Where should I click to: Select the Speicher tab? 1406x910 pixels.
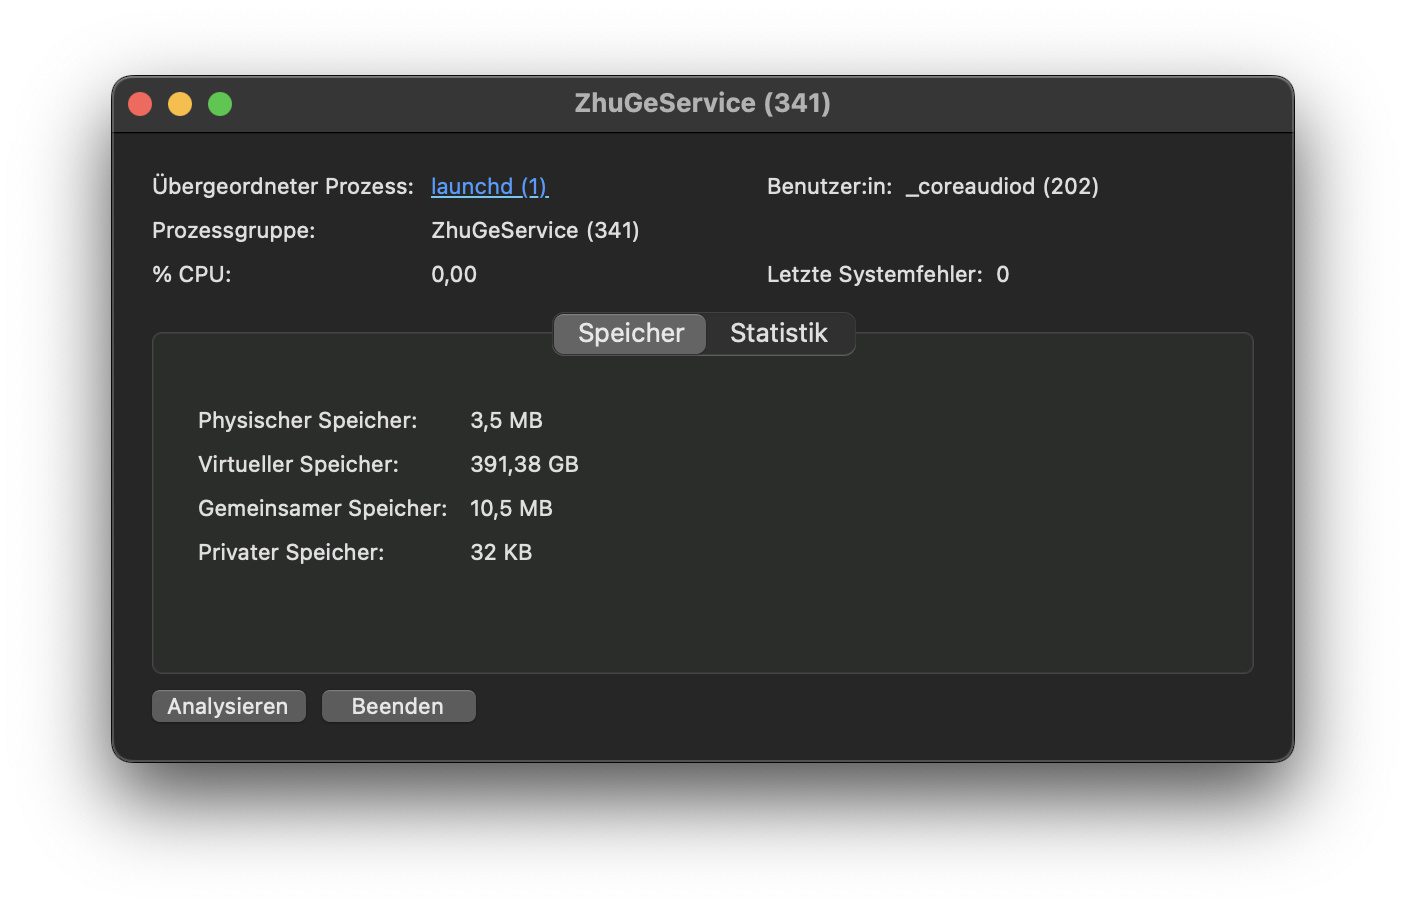tap(631, 333)
